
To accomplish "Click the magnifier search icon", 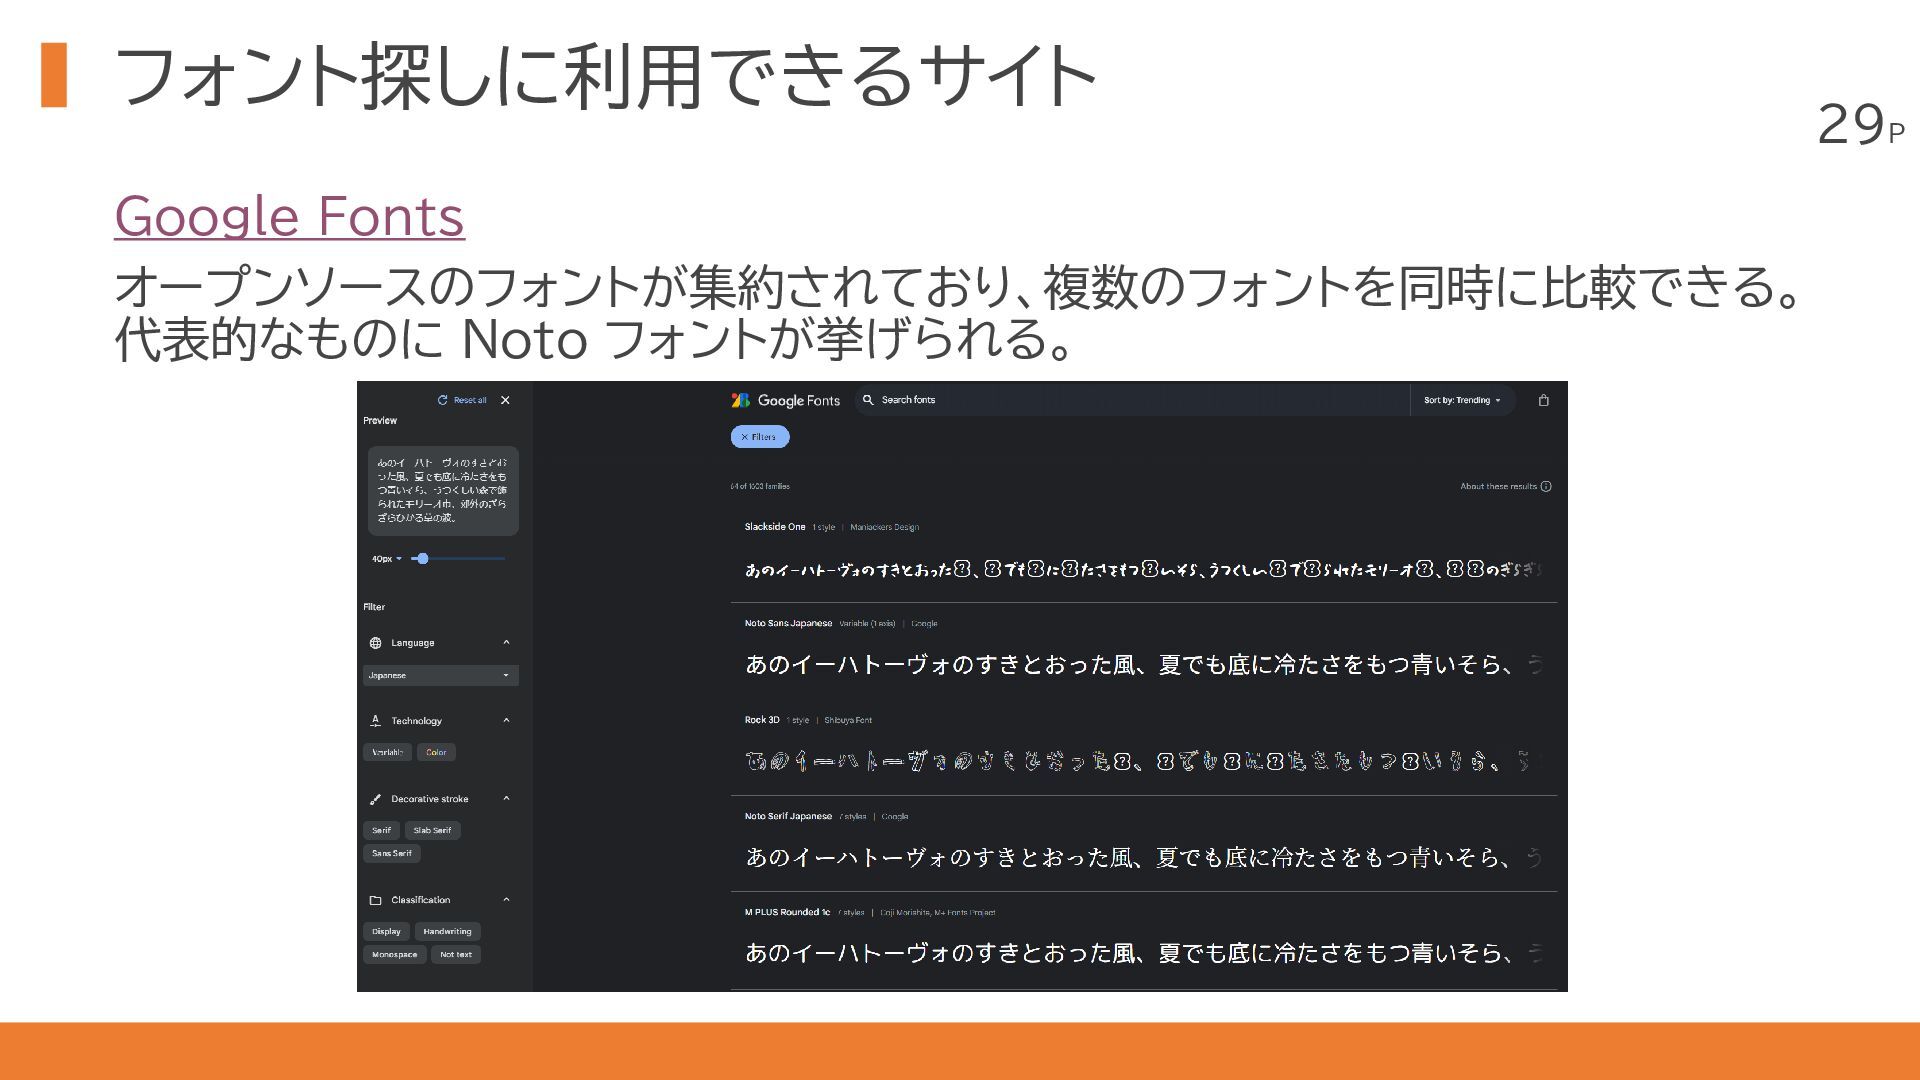I will 868,400.
